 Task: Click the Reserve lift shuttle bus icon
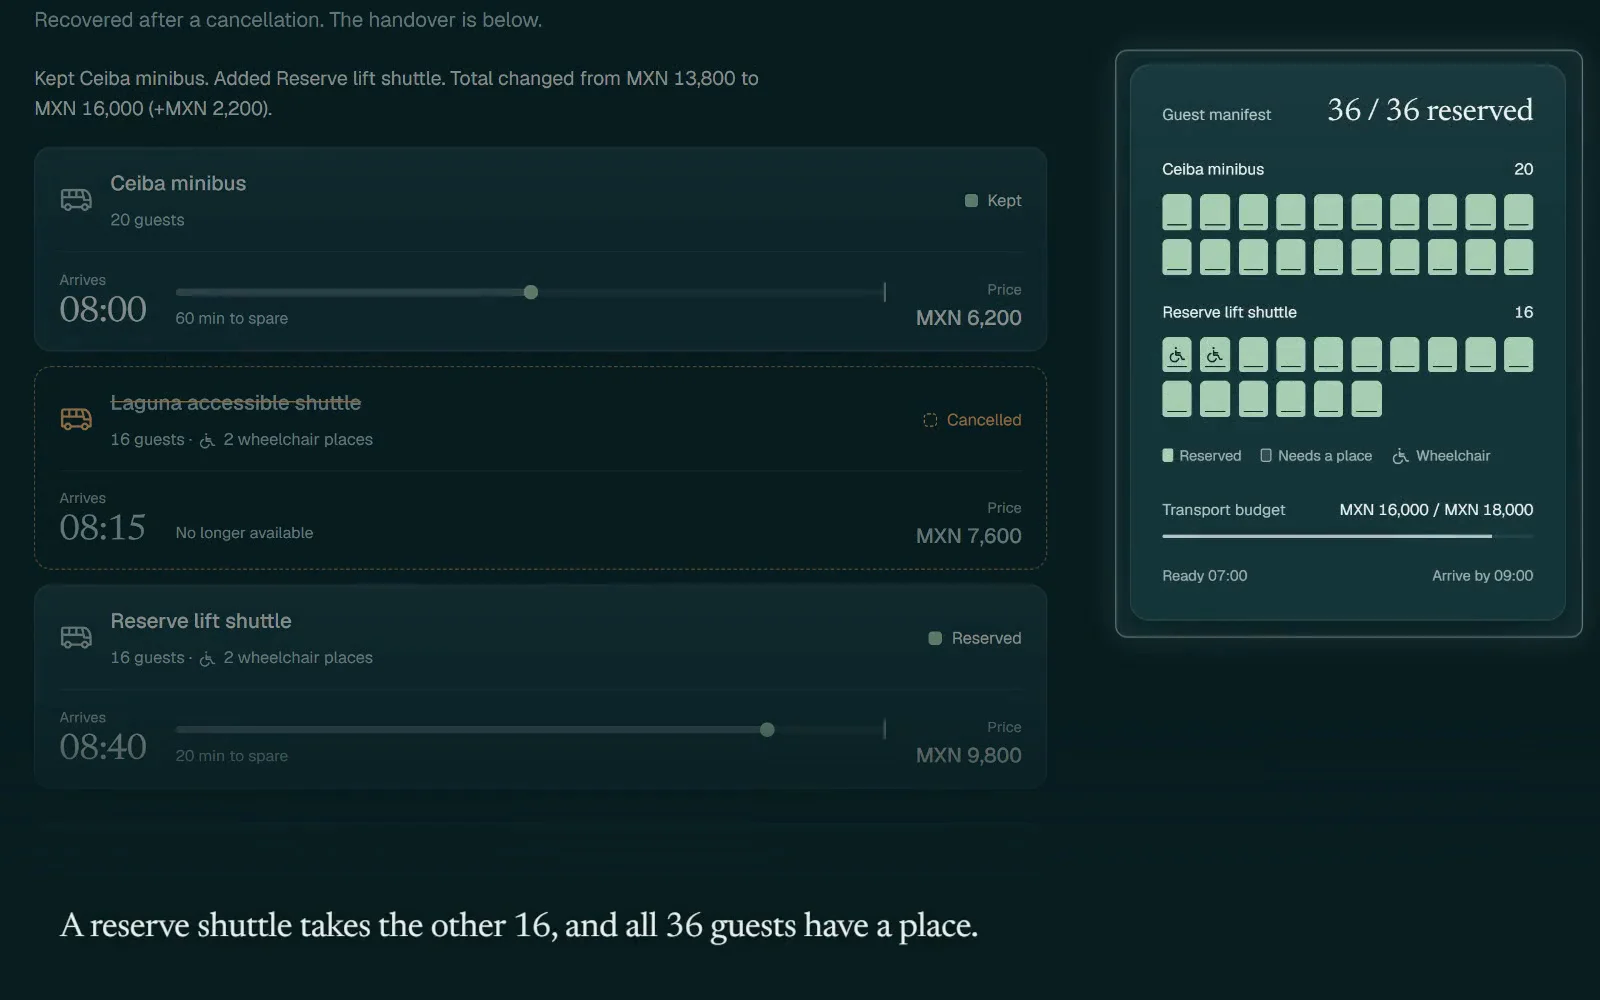tap(76, 637)
